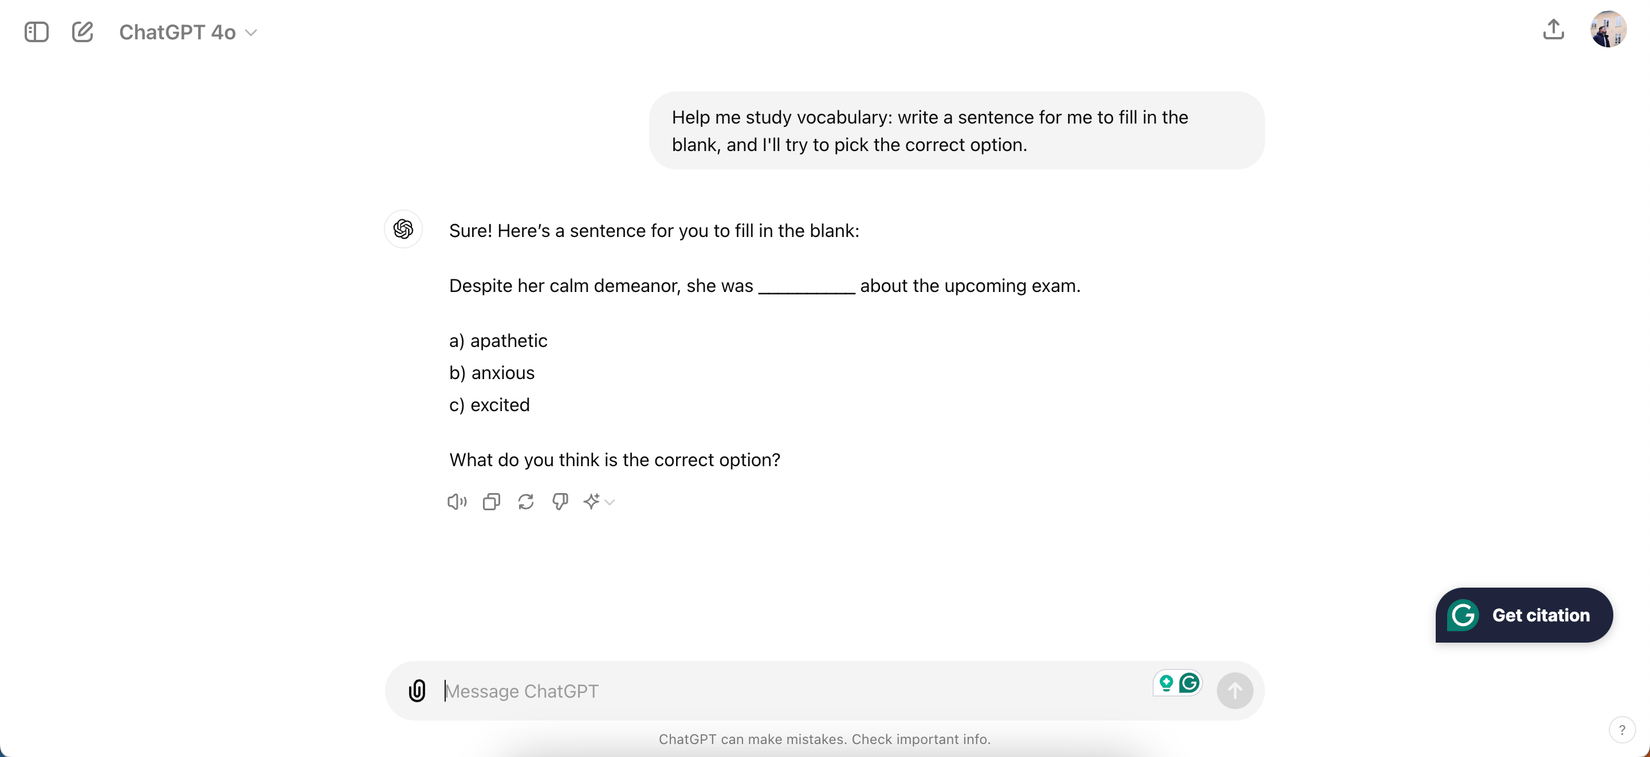The width and height of the screenshot is (1650, 757).
Task: Start a new chat
Action: coord(83,32)
